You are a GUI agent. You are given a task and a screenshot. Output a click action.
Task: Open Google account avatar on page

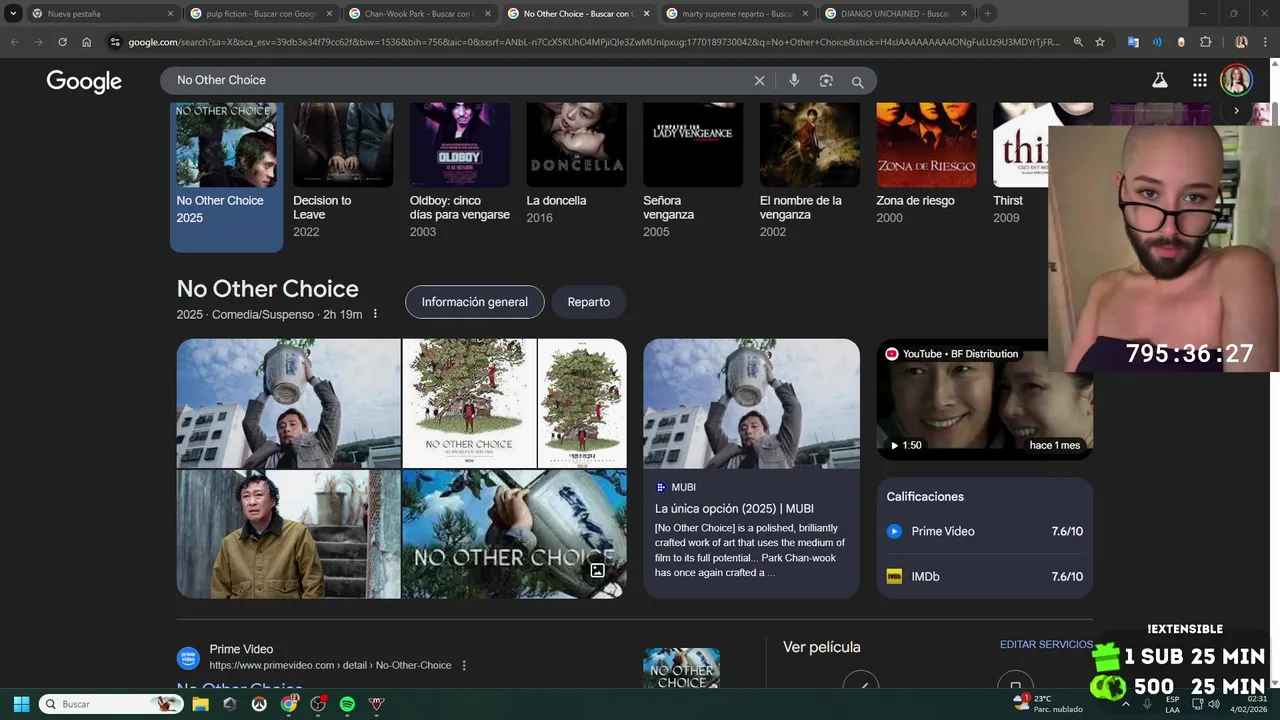pyautogui.click(x=1236, y=80)
